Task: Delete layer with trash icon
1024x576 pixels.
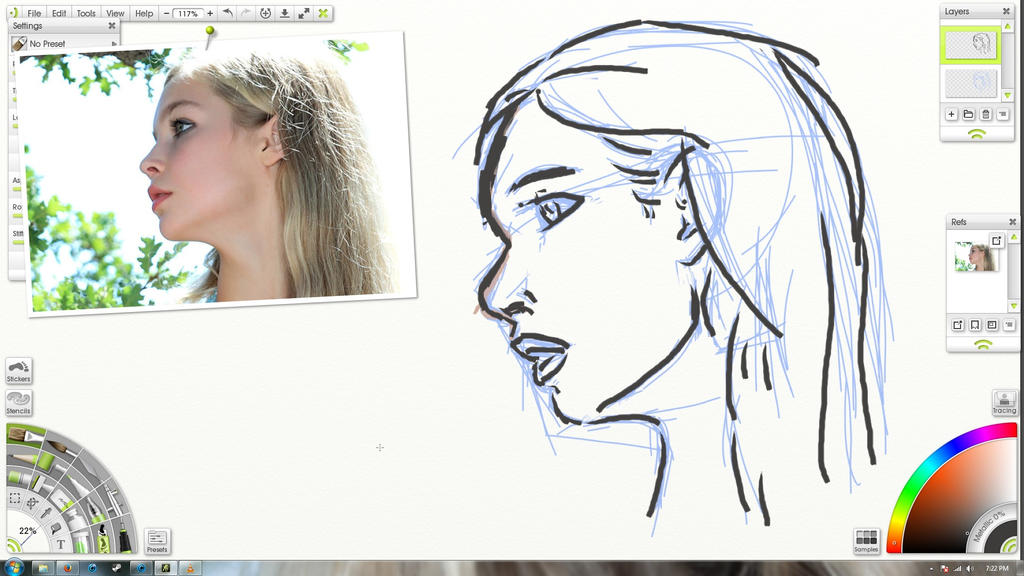Action: (x=985, y=114)
